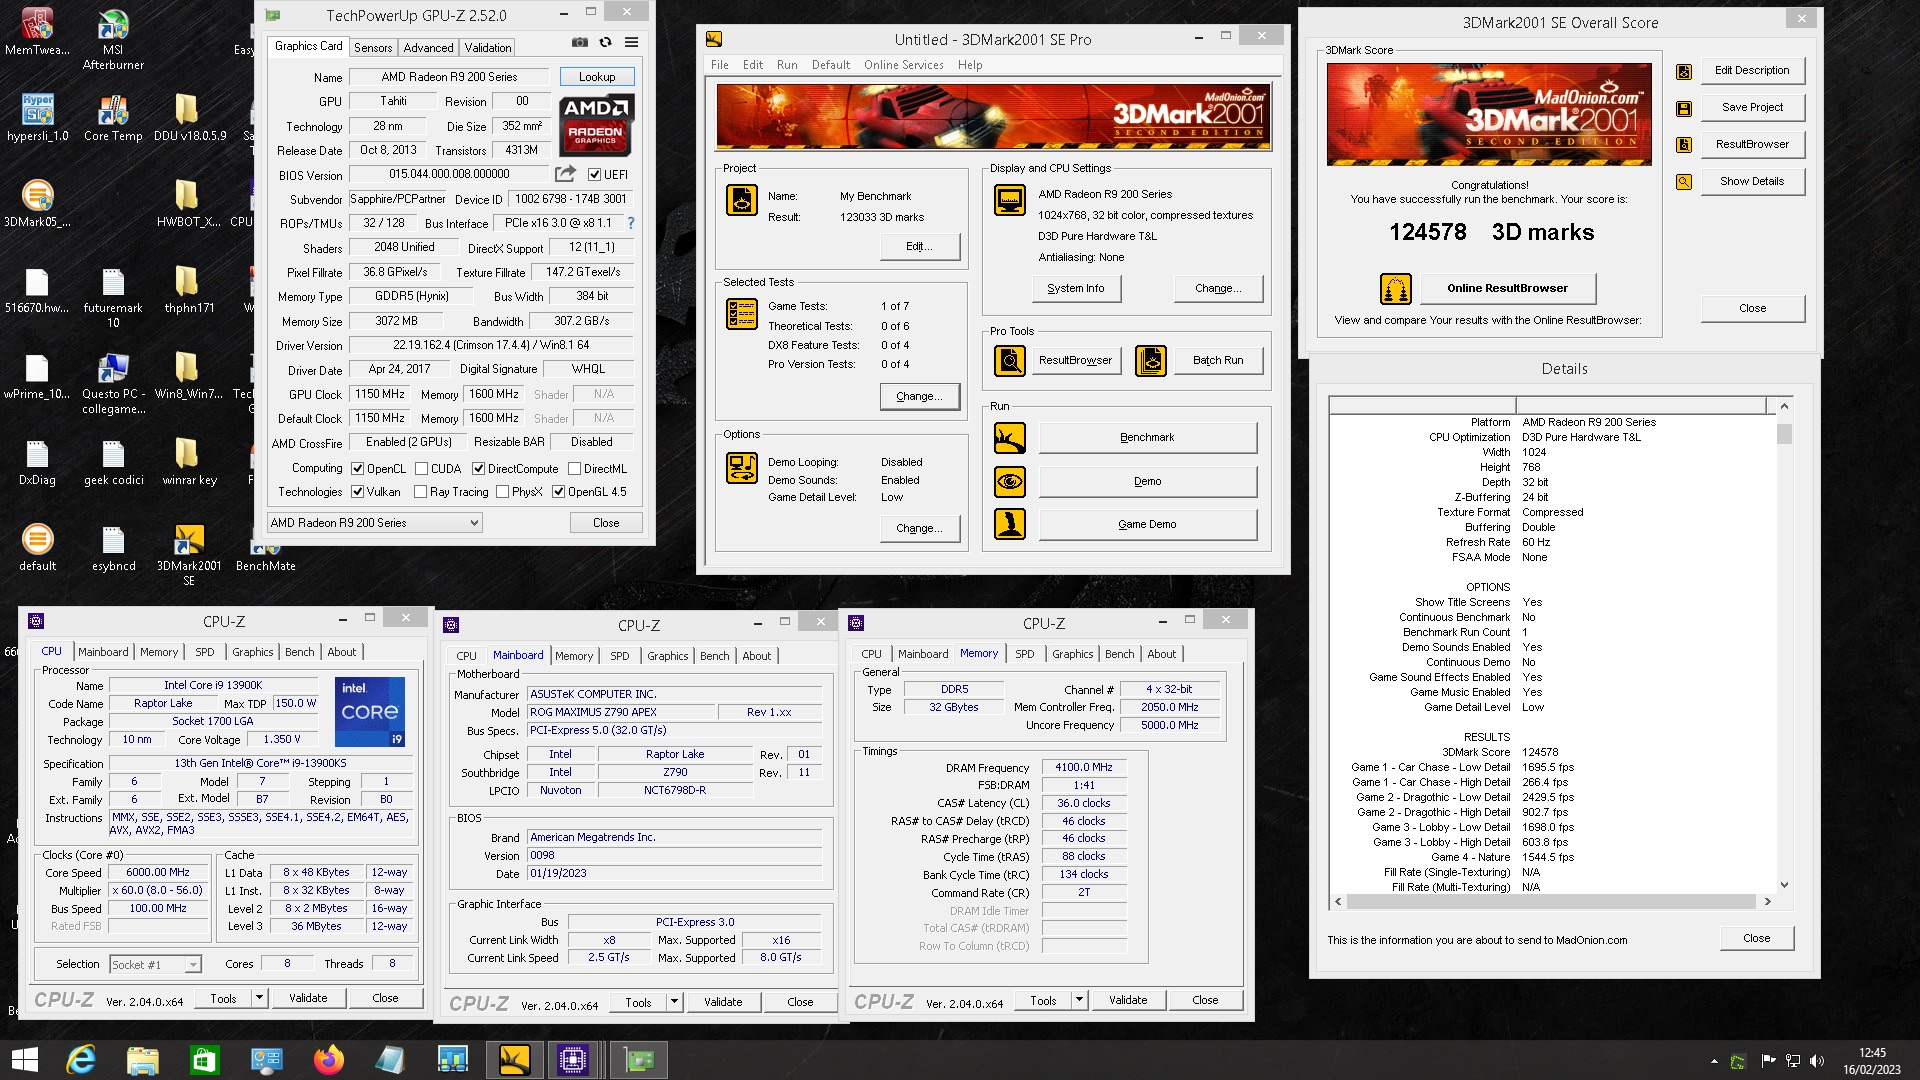This screenshot has width=1920, height=1080.
Task: Open the 3DMark2001 SE desktop shortcut
Action: tap(189, 555)
